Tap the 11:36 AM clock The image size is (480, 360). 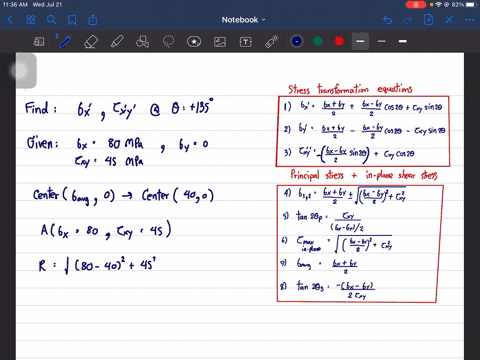[x=15, y=5]
